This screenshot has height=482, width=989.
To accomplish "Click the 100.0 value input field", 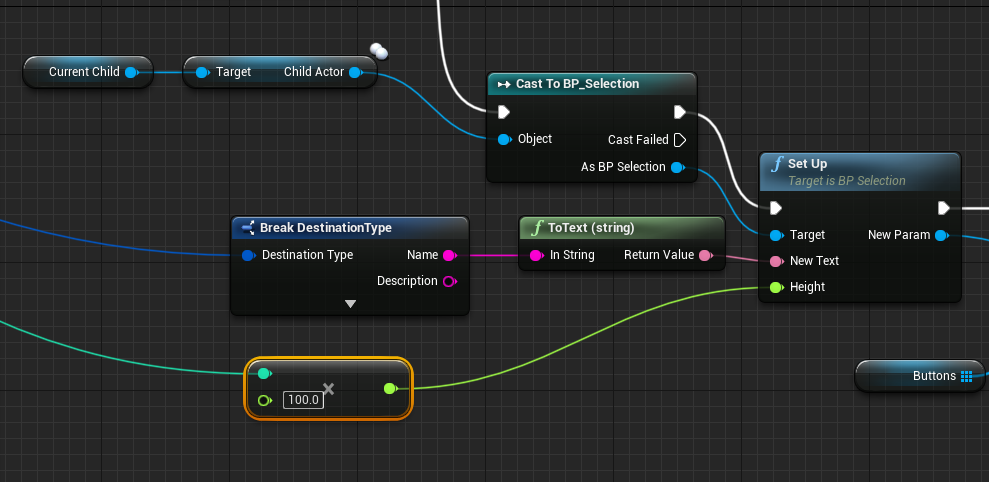I will [x=302, y=400].
